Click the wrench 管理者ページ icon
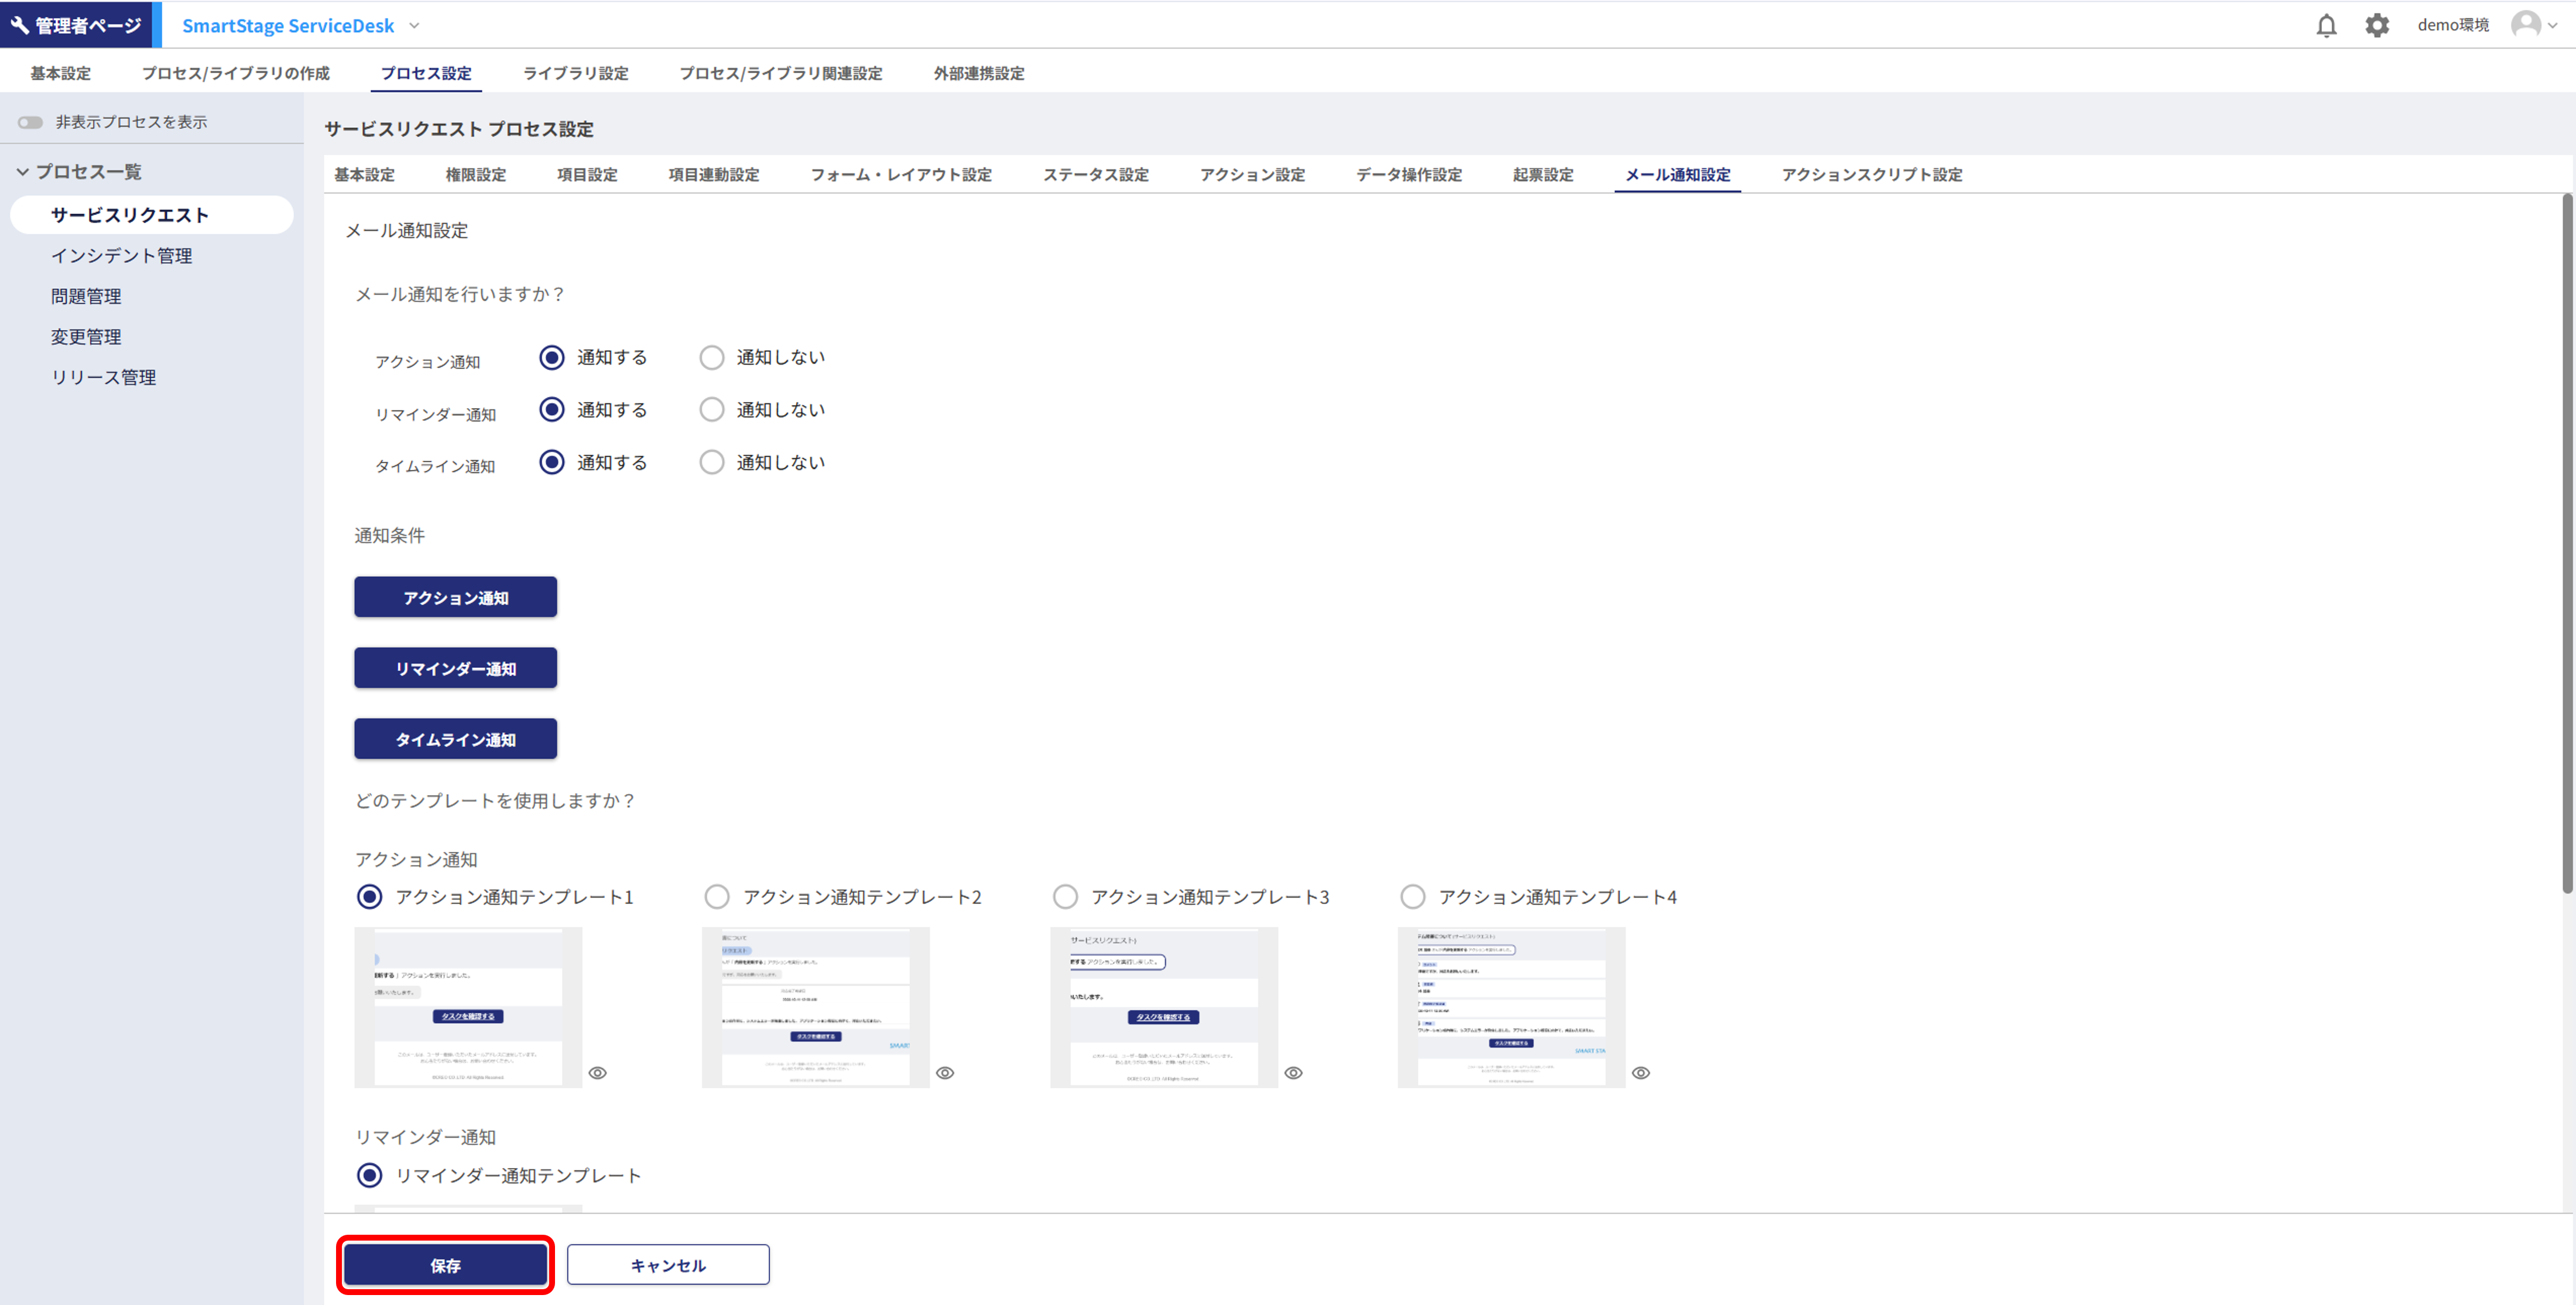The width and height of the screenshot is (2576, 1305). click(20, 25)
